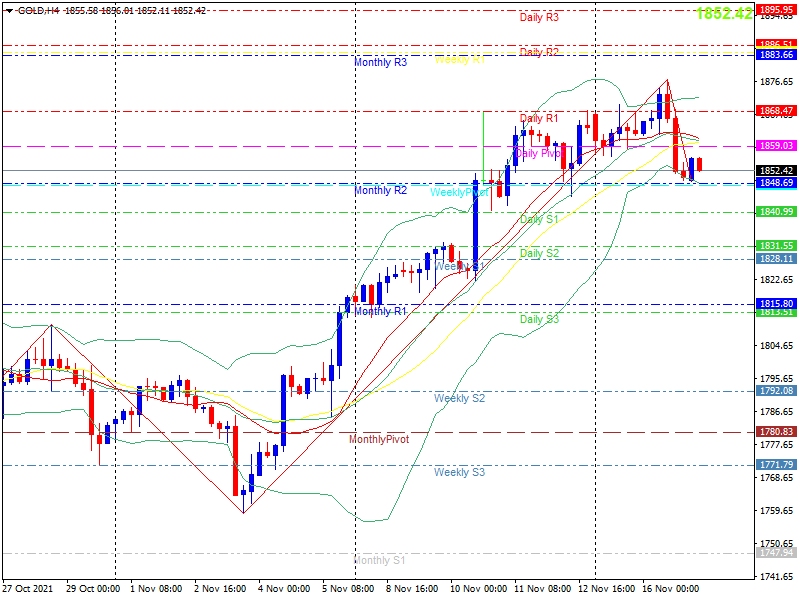Select the 1828.11 Weekly S1 price tag
Image resolution: width=800 pixels, height=600 pixels.
tap(776, 259)
